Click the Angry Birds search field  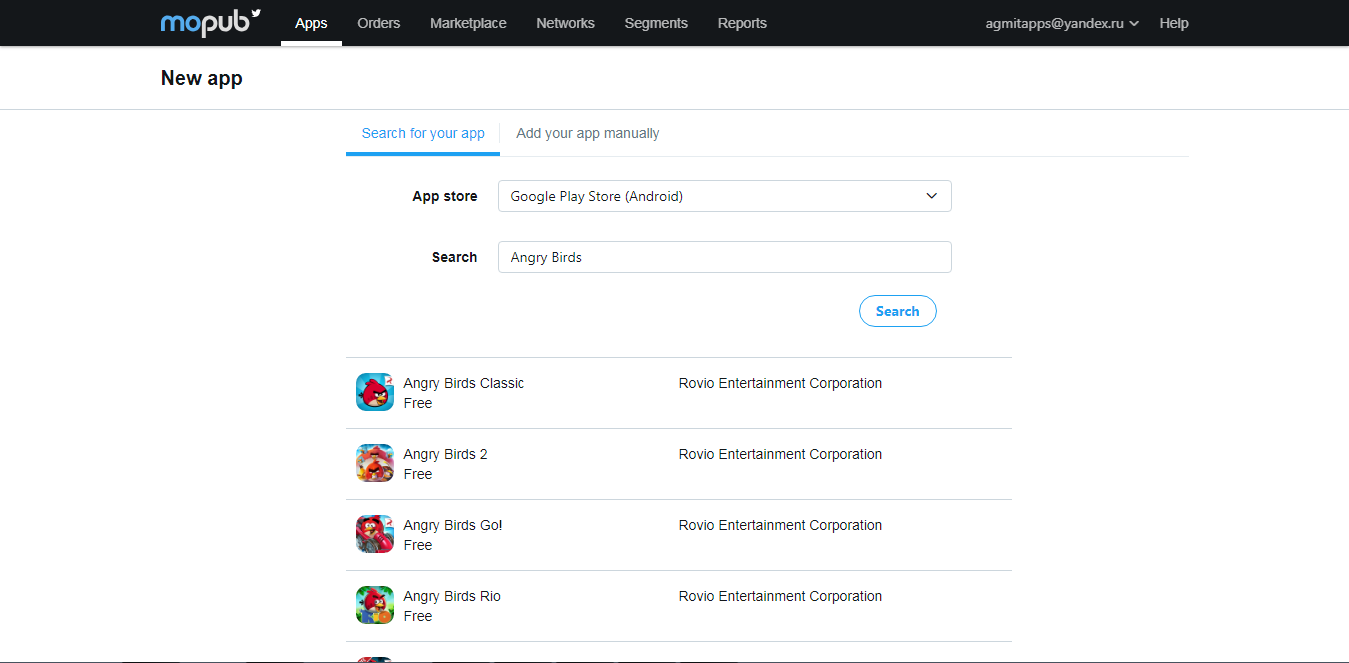point(724,257)
